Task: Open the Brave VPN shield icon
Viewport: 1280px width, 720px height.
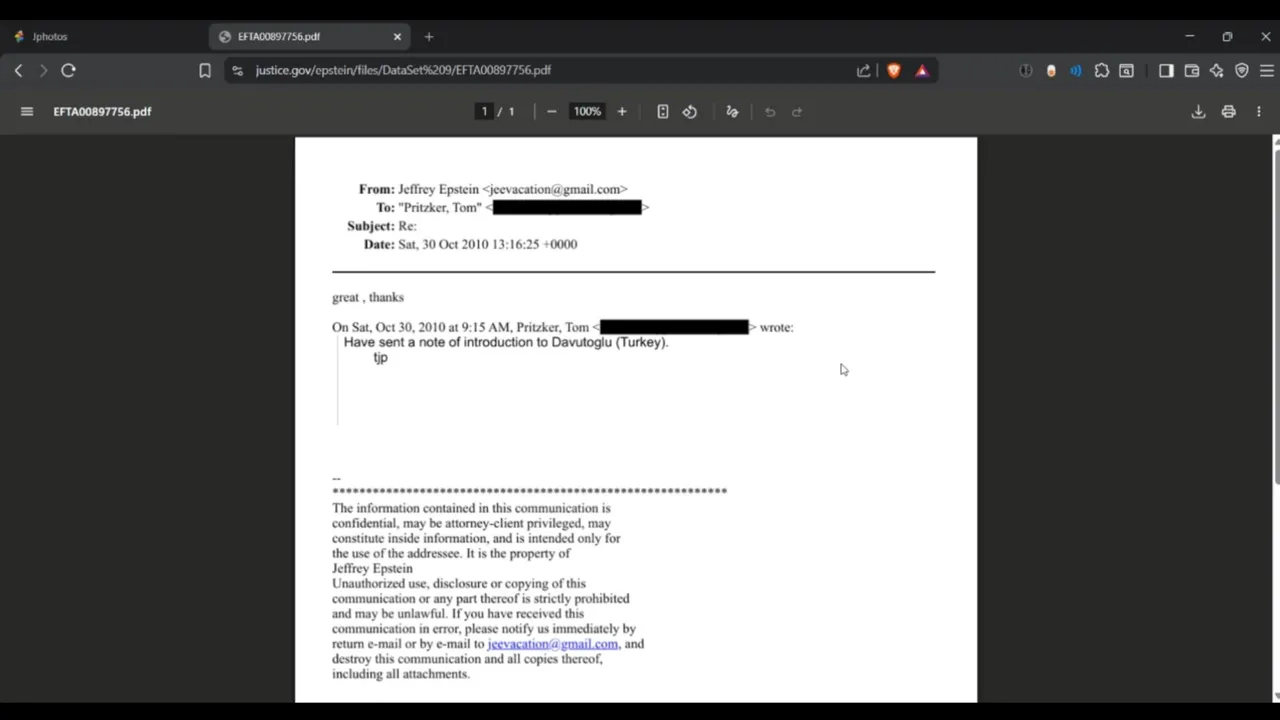Action: [x=1241, y=70]
